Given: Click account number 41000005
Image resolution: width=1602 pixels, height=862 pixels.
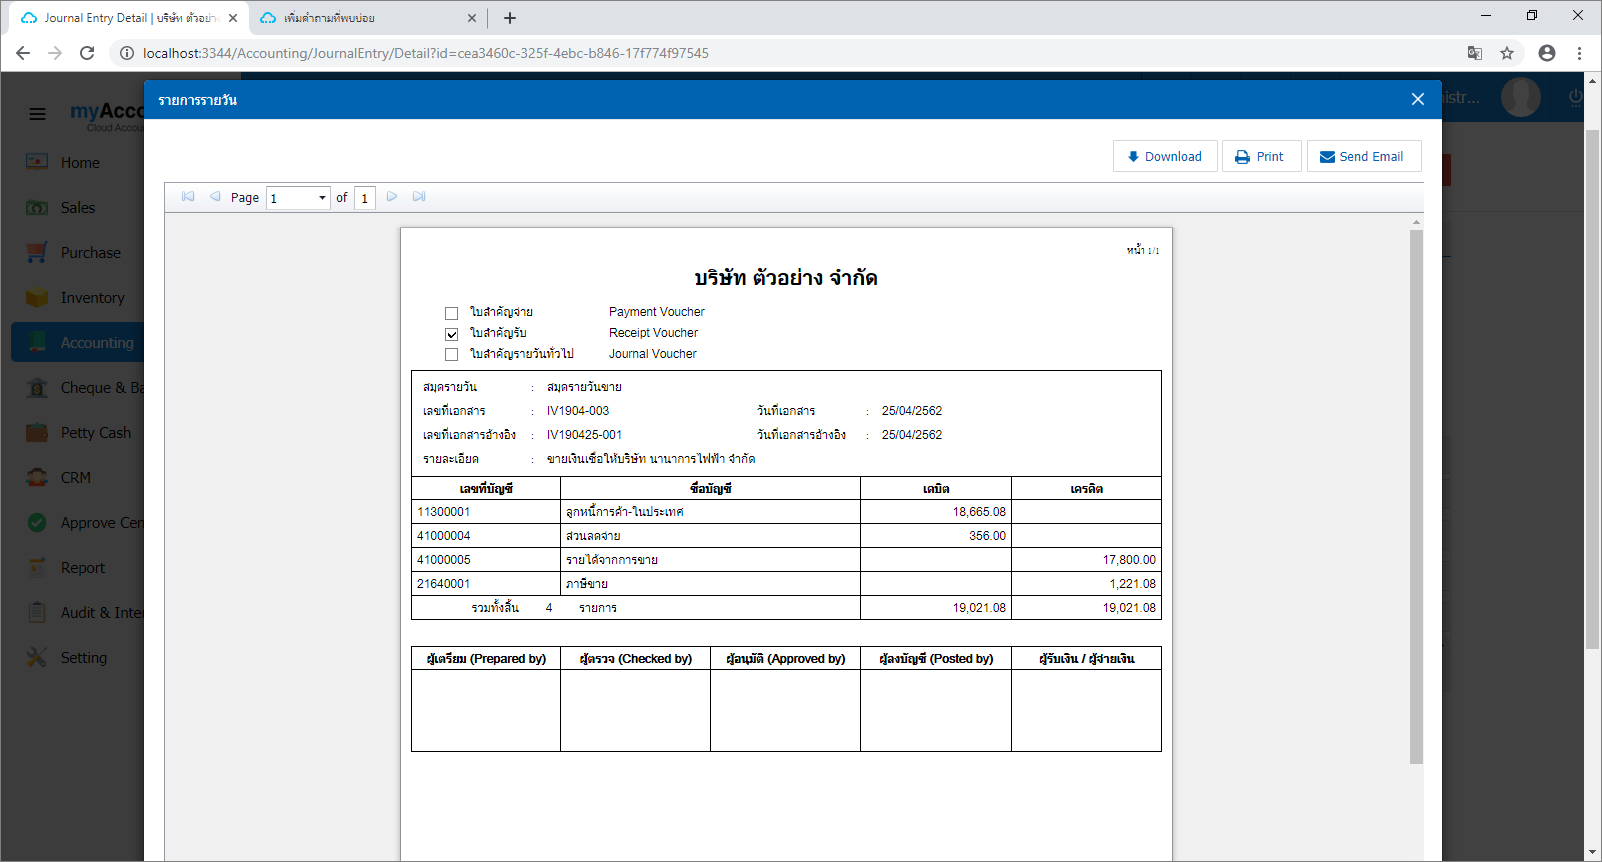Looking at the screenshot, I should coord(444,560).
